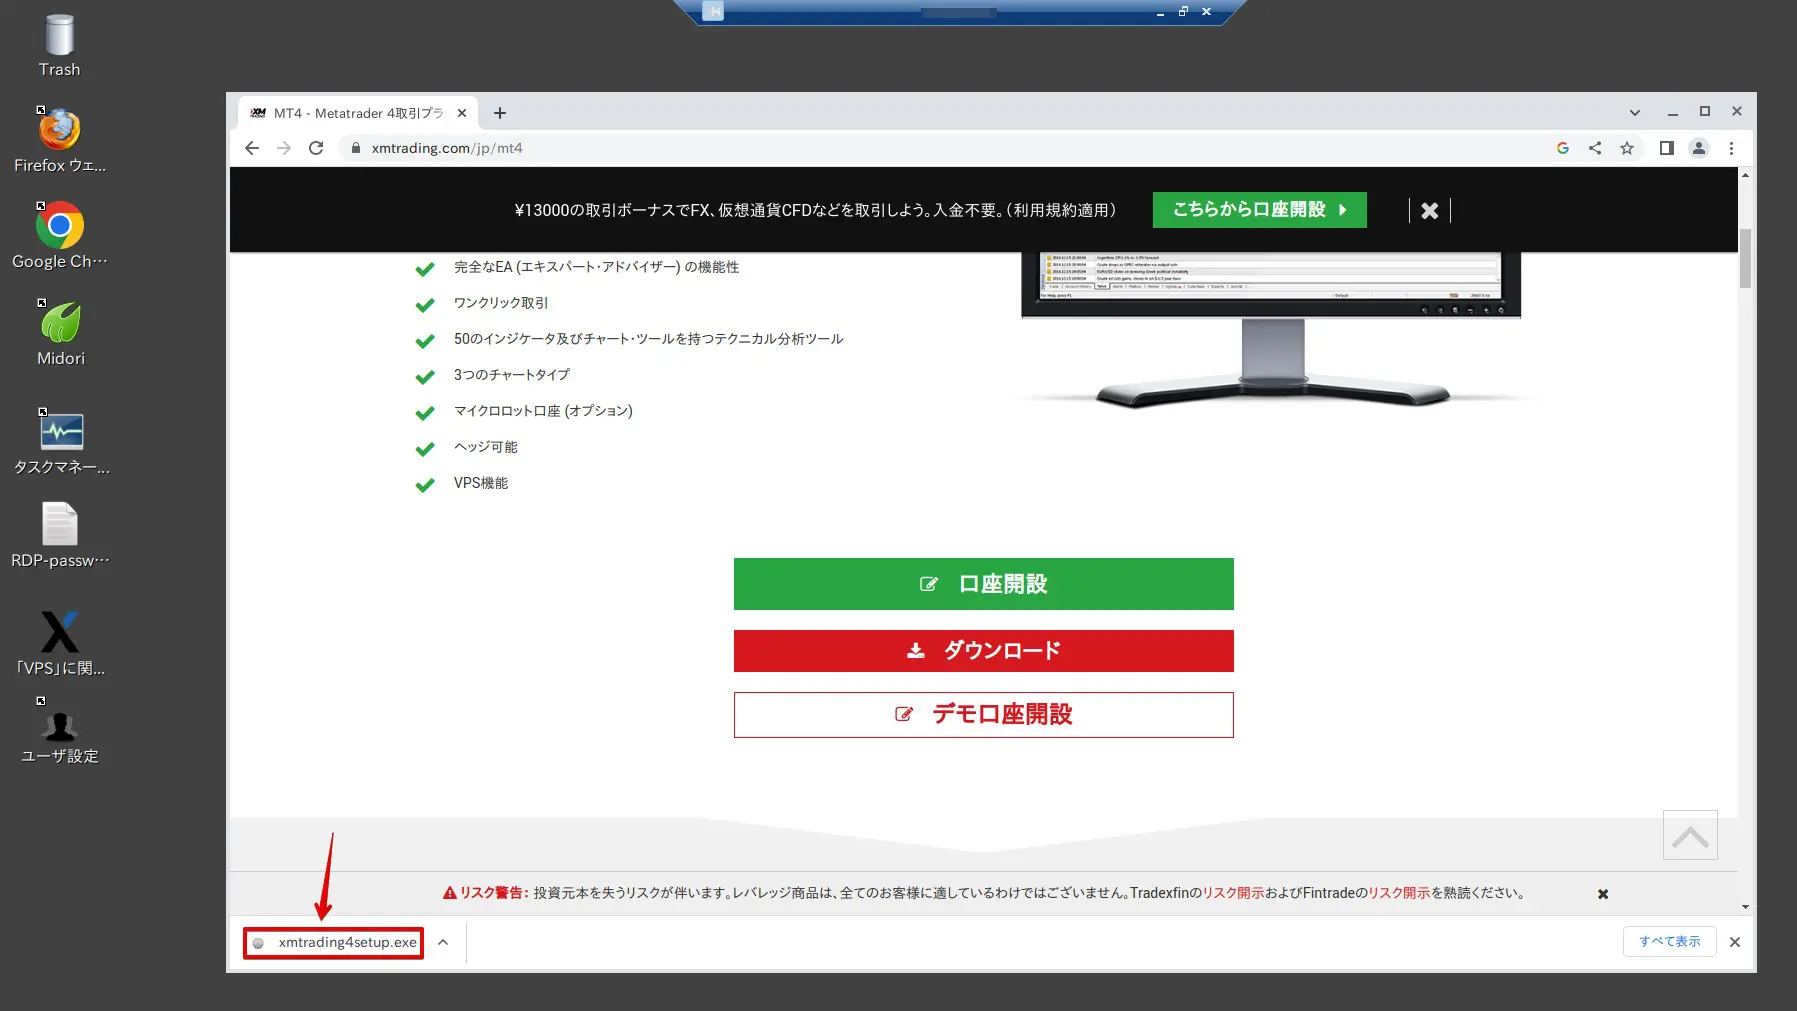The image size is (1797, 1011).
Task: Click the Google icon in the address bar
Action: 1563,148
